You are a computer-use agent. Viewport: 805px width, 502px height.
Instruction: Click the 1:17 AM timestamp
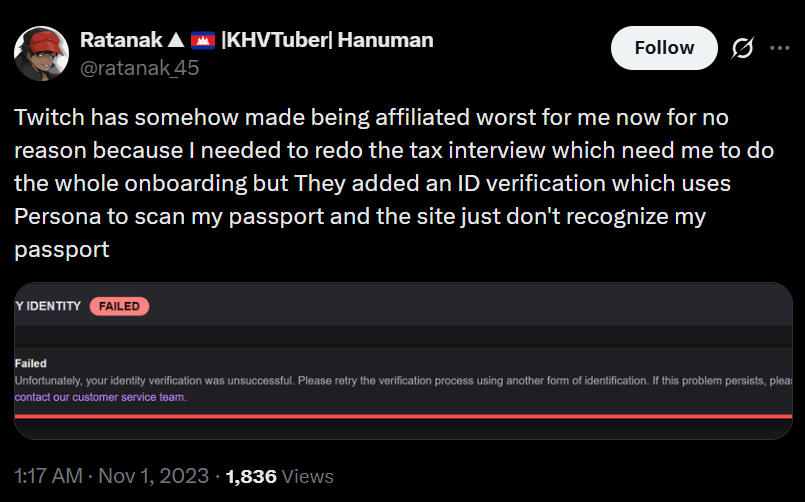[x=47, y=476]
